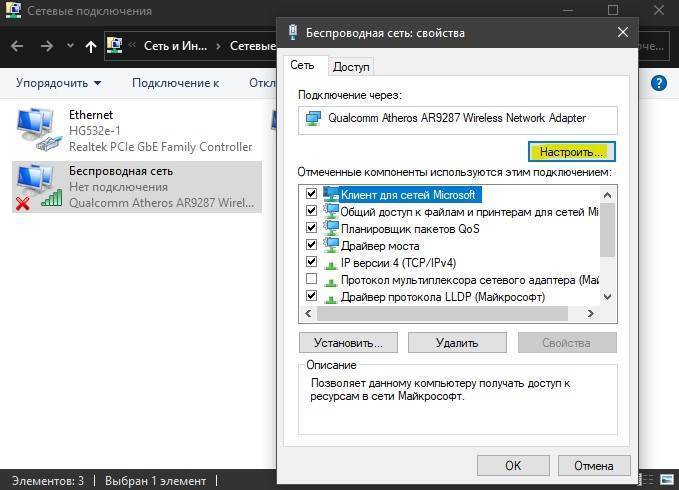
Task: Uncheck 'Общий доступ к файлам и принтерам' checkbox
Action: 311,211
